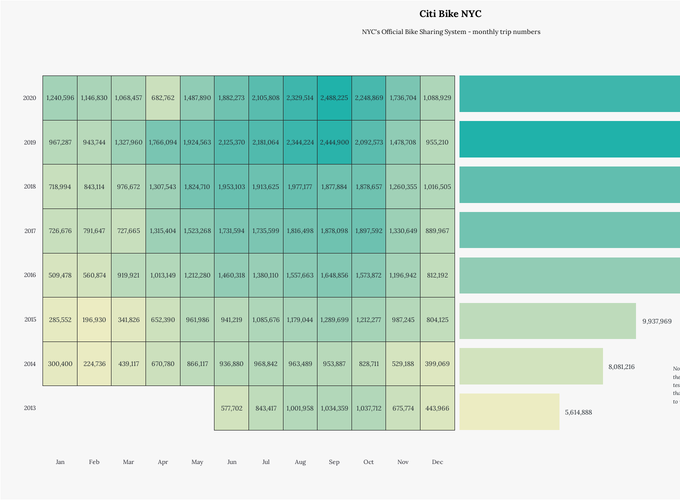Select the 2014 yearly total bar
The height and width of the screenshot is (500, 680).
click(530, 367)
